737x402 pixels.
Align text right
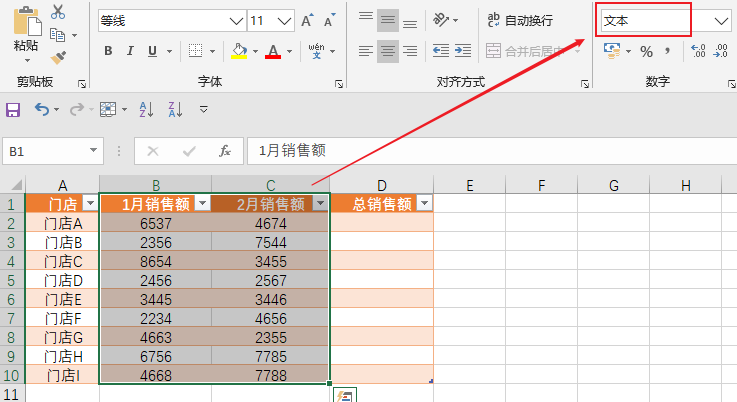point(410,51)
